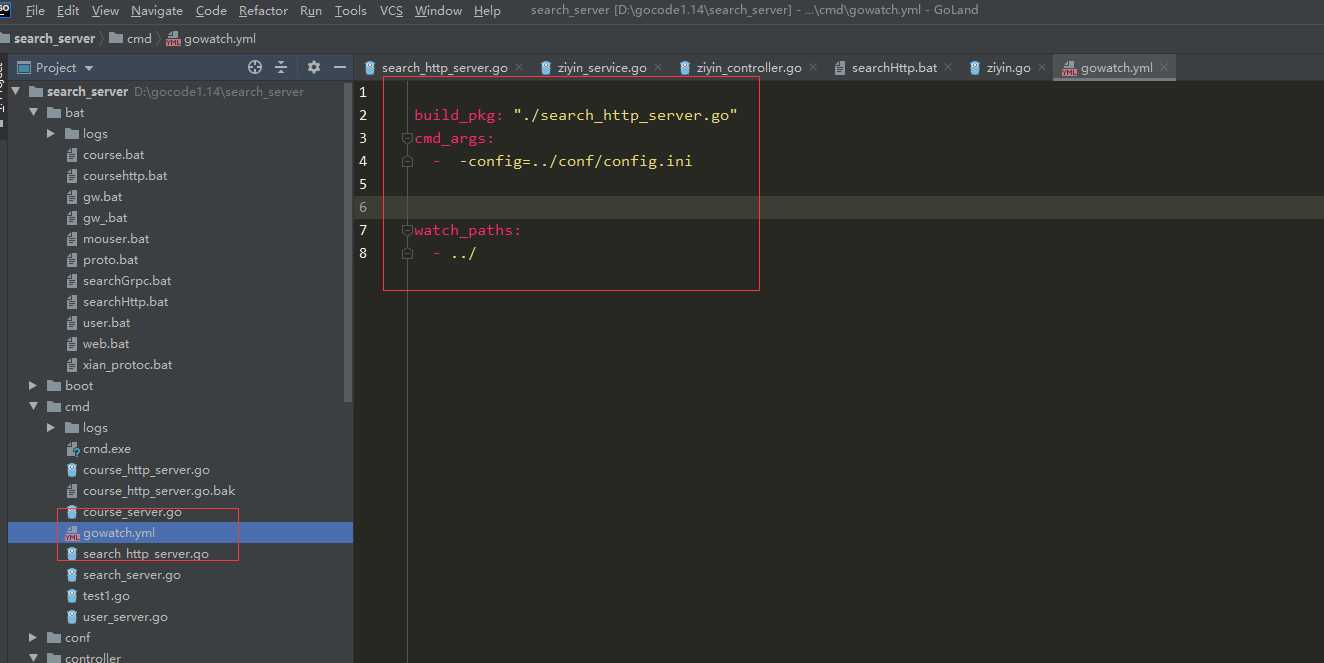Open the Code menu
The width and height of the screenshot is (1324, 663).
211,10
